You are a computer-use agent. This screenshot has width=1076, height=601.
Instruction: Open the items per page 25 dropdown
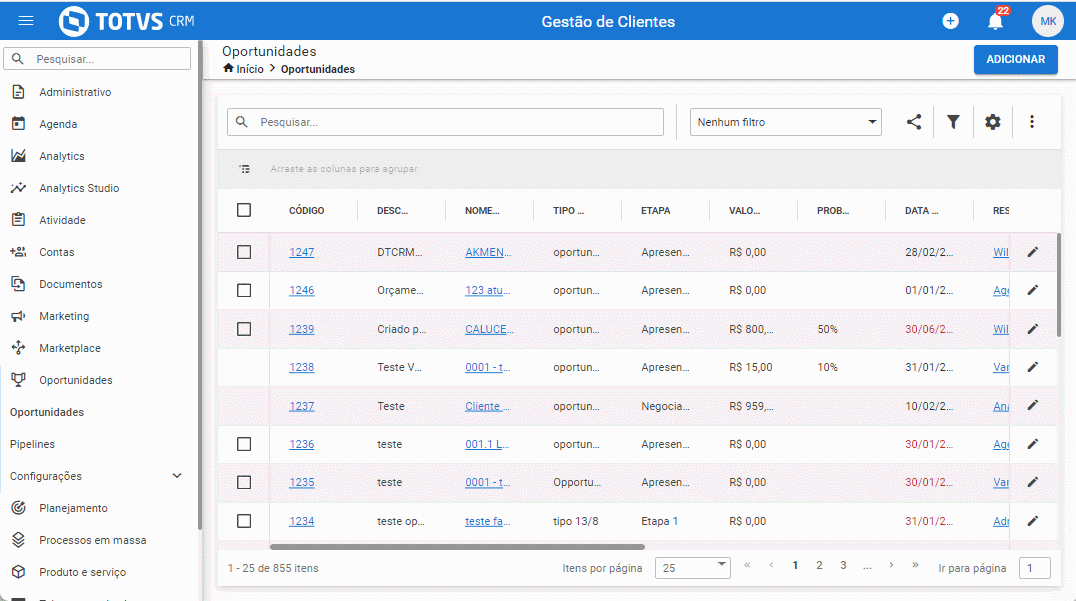coord(692,568)
